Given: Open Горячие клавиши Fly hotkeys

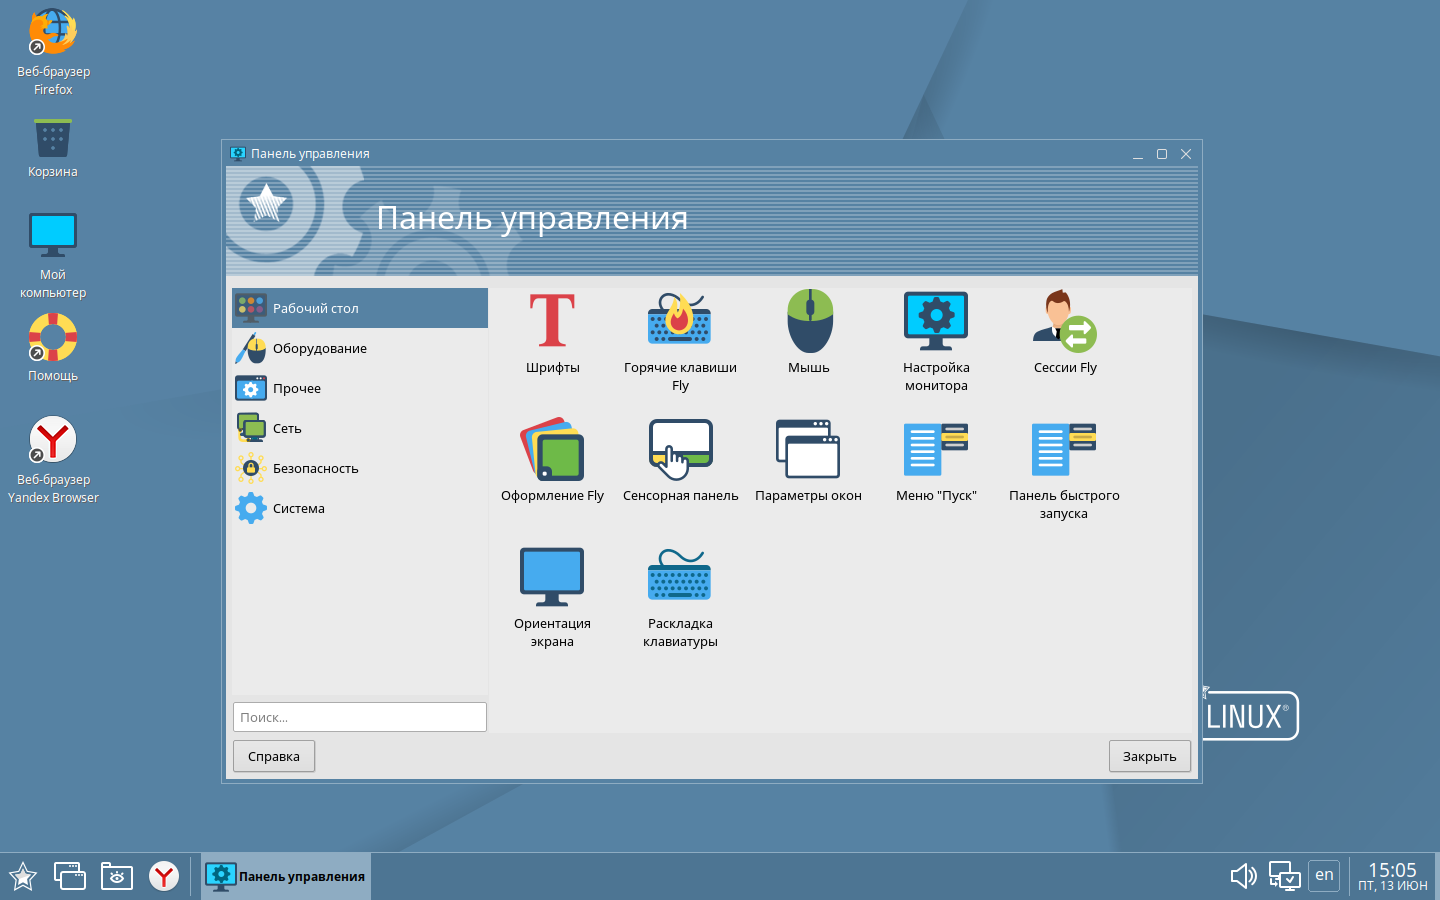Looking at the screenshot, I should click(680, 342).
